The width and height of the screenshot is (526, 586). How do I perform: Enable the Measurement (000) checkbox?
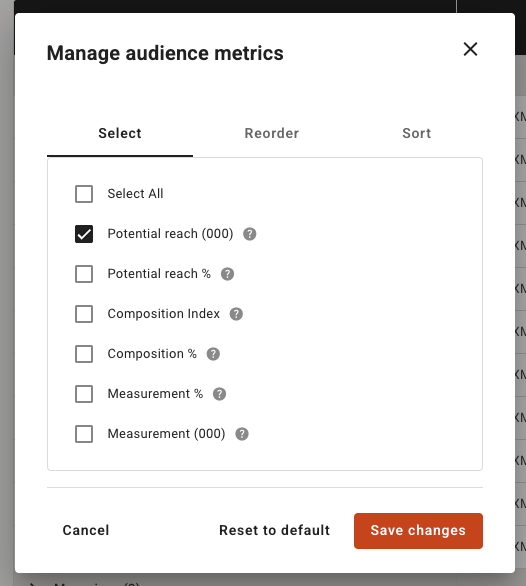84,434
